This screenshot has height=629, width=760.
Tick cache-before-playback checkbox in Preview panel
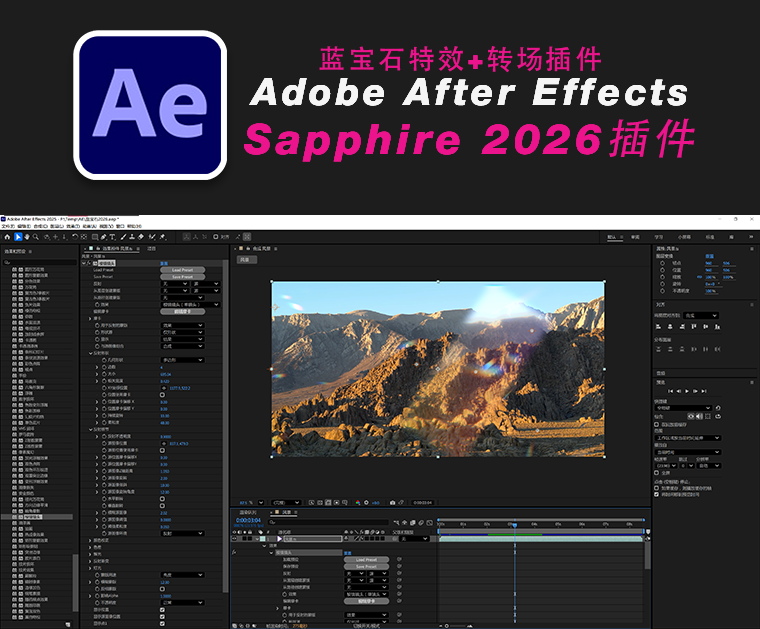(657, 425)
